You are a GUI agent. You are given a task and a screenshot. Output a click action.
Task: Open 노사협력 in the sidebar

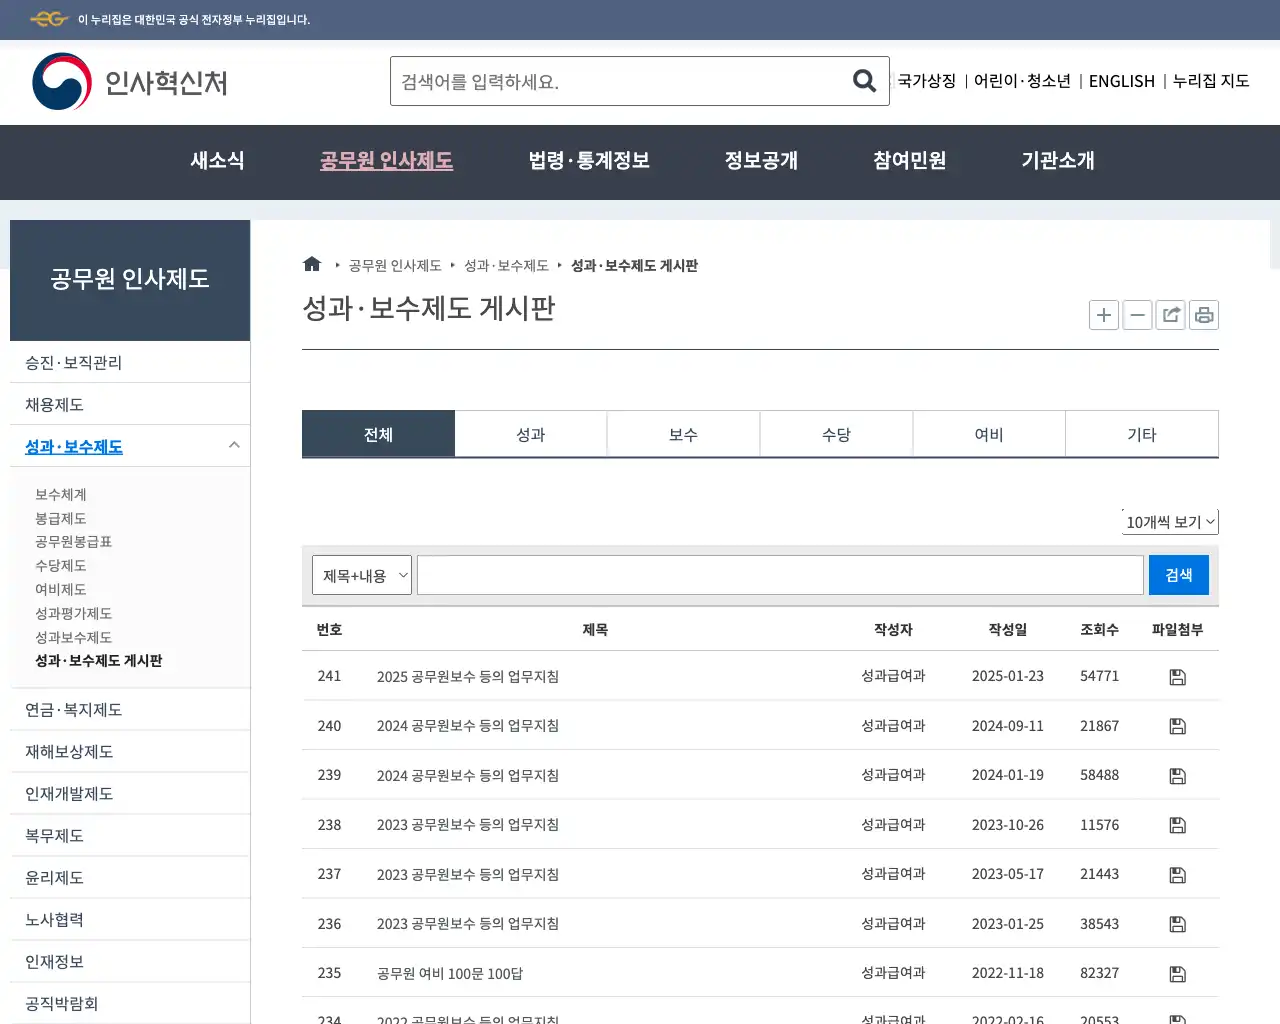tap(130, 919)
